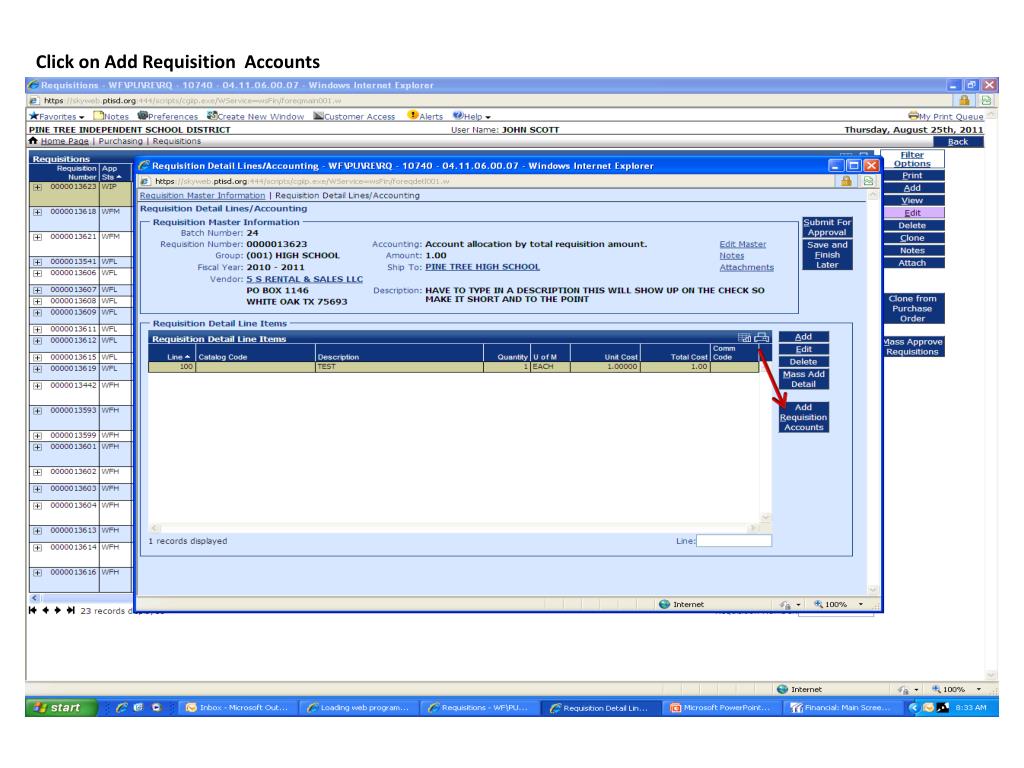Image resolution: width=1024 pixels, height=768 pixels.
Task: Click Mass Approve Requisitions button
Action: tap(912, 347)
